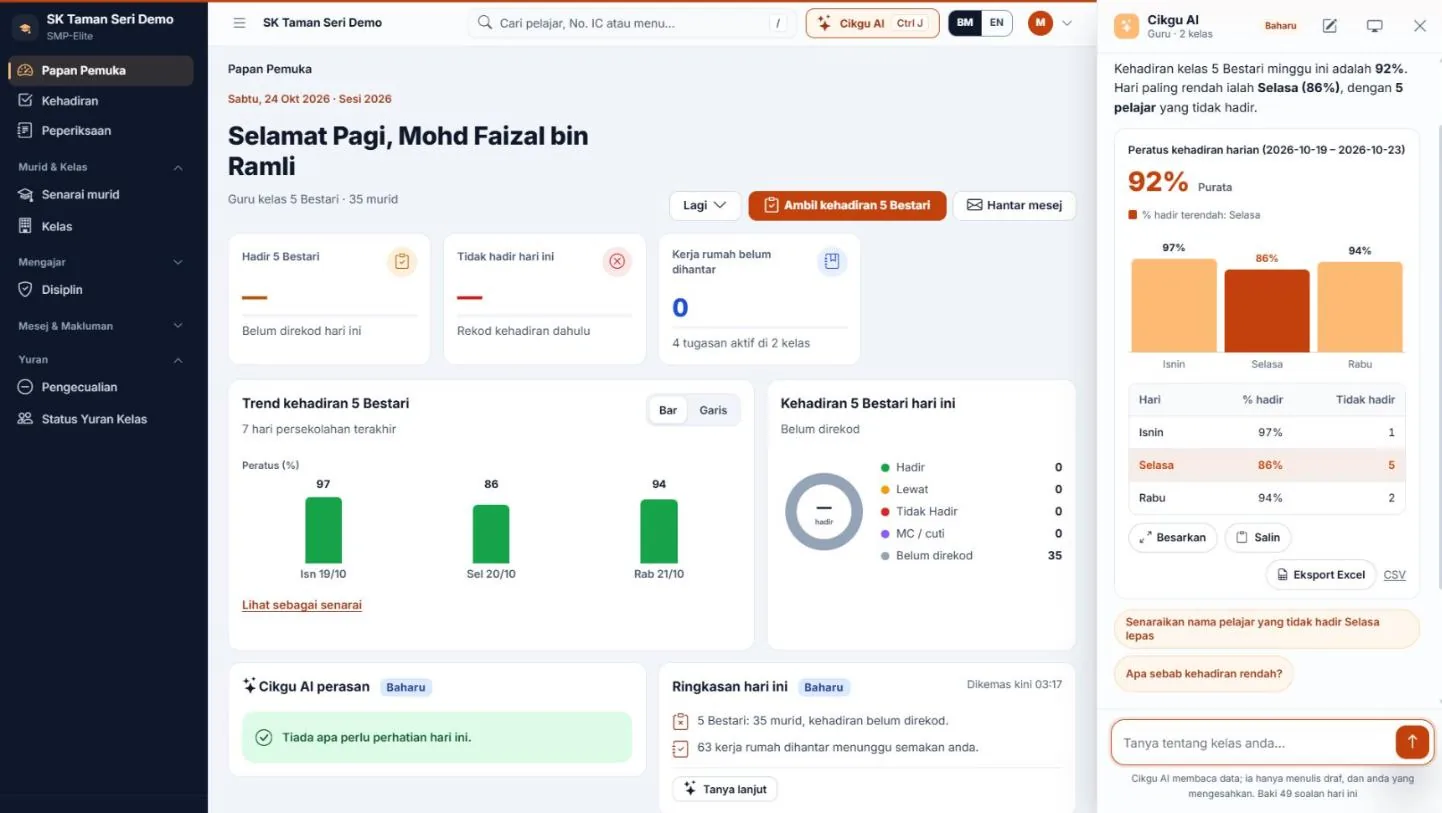
Task: Open Peperiksaan in sidebar
Action: click(x=100, y=131)
